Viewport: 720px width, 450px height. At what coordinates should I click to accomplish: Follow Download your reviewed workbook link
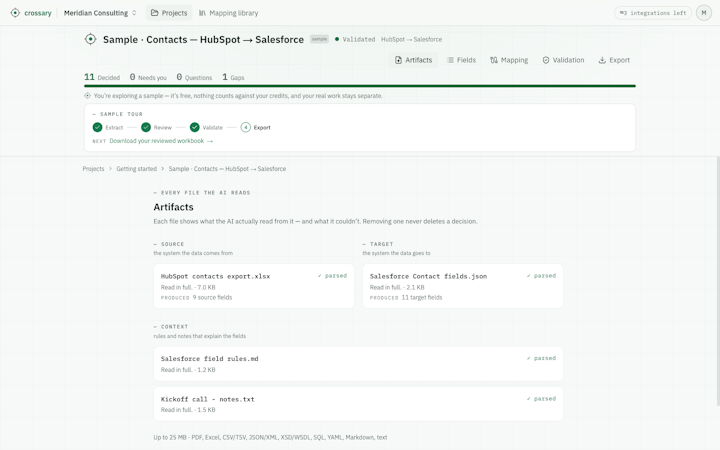coord(161,141)
